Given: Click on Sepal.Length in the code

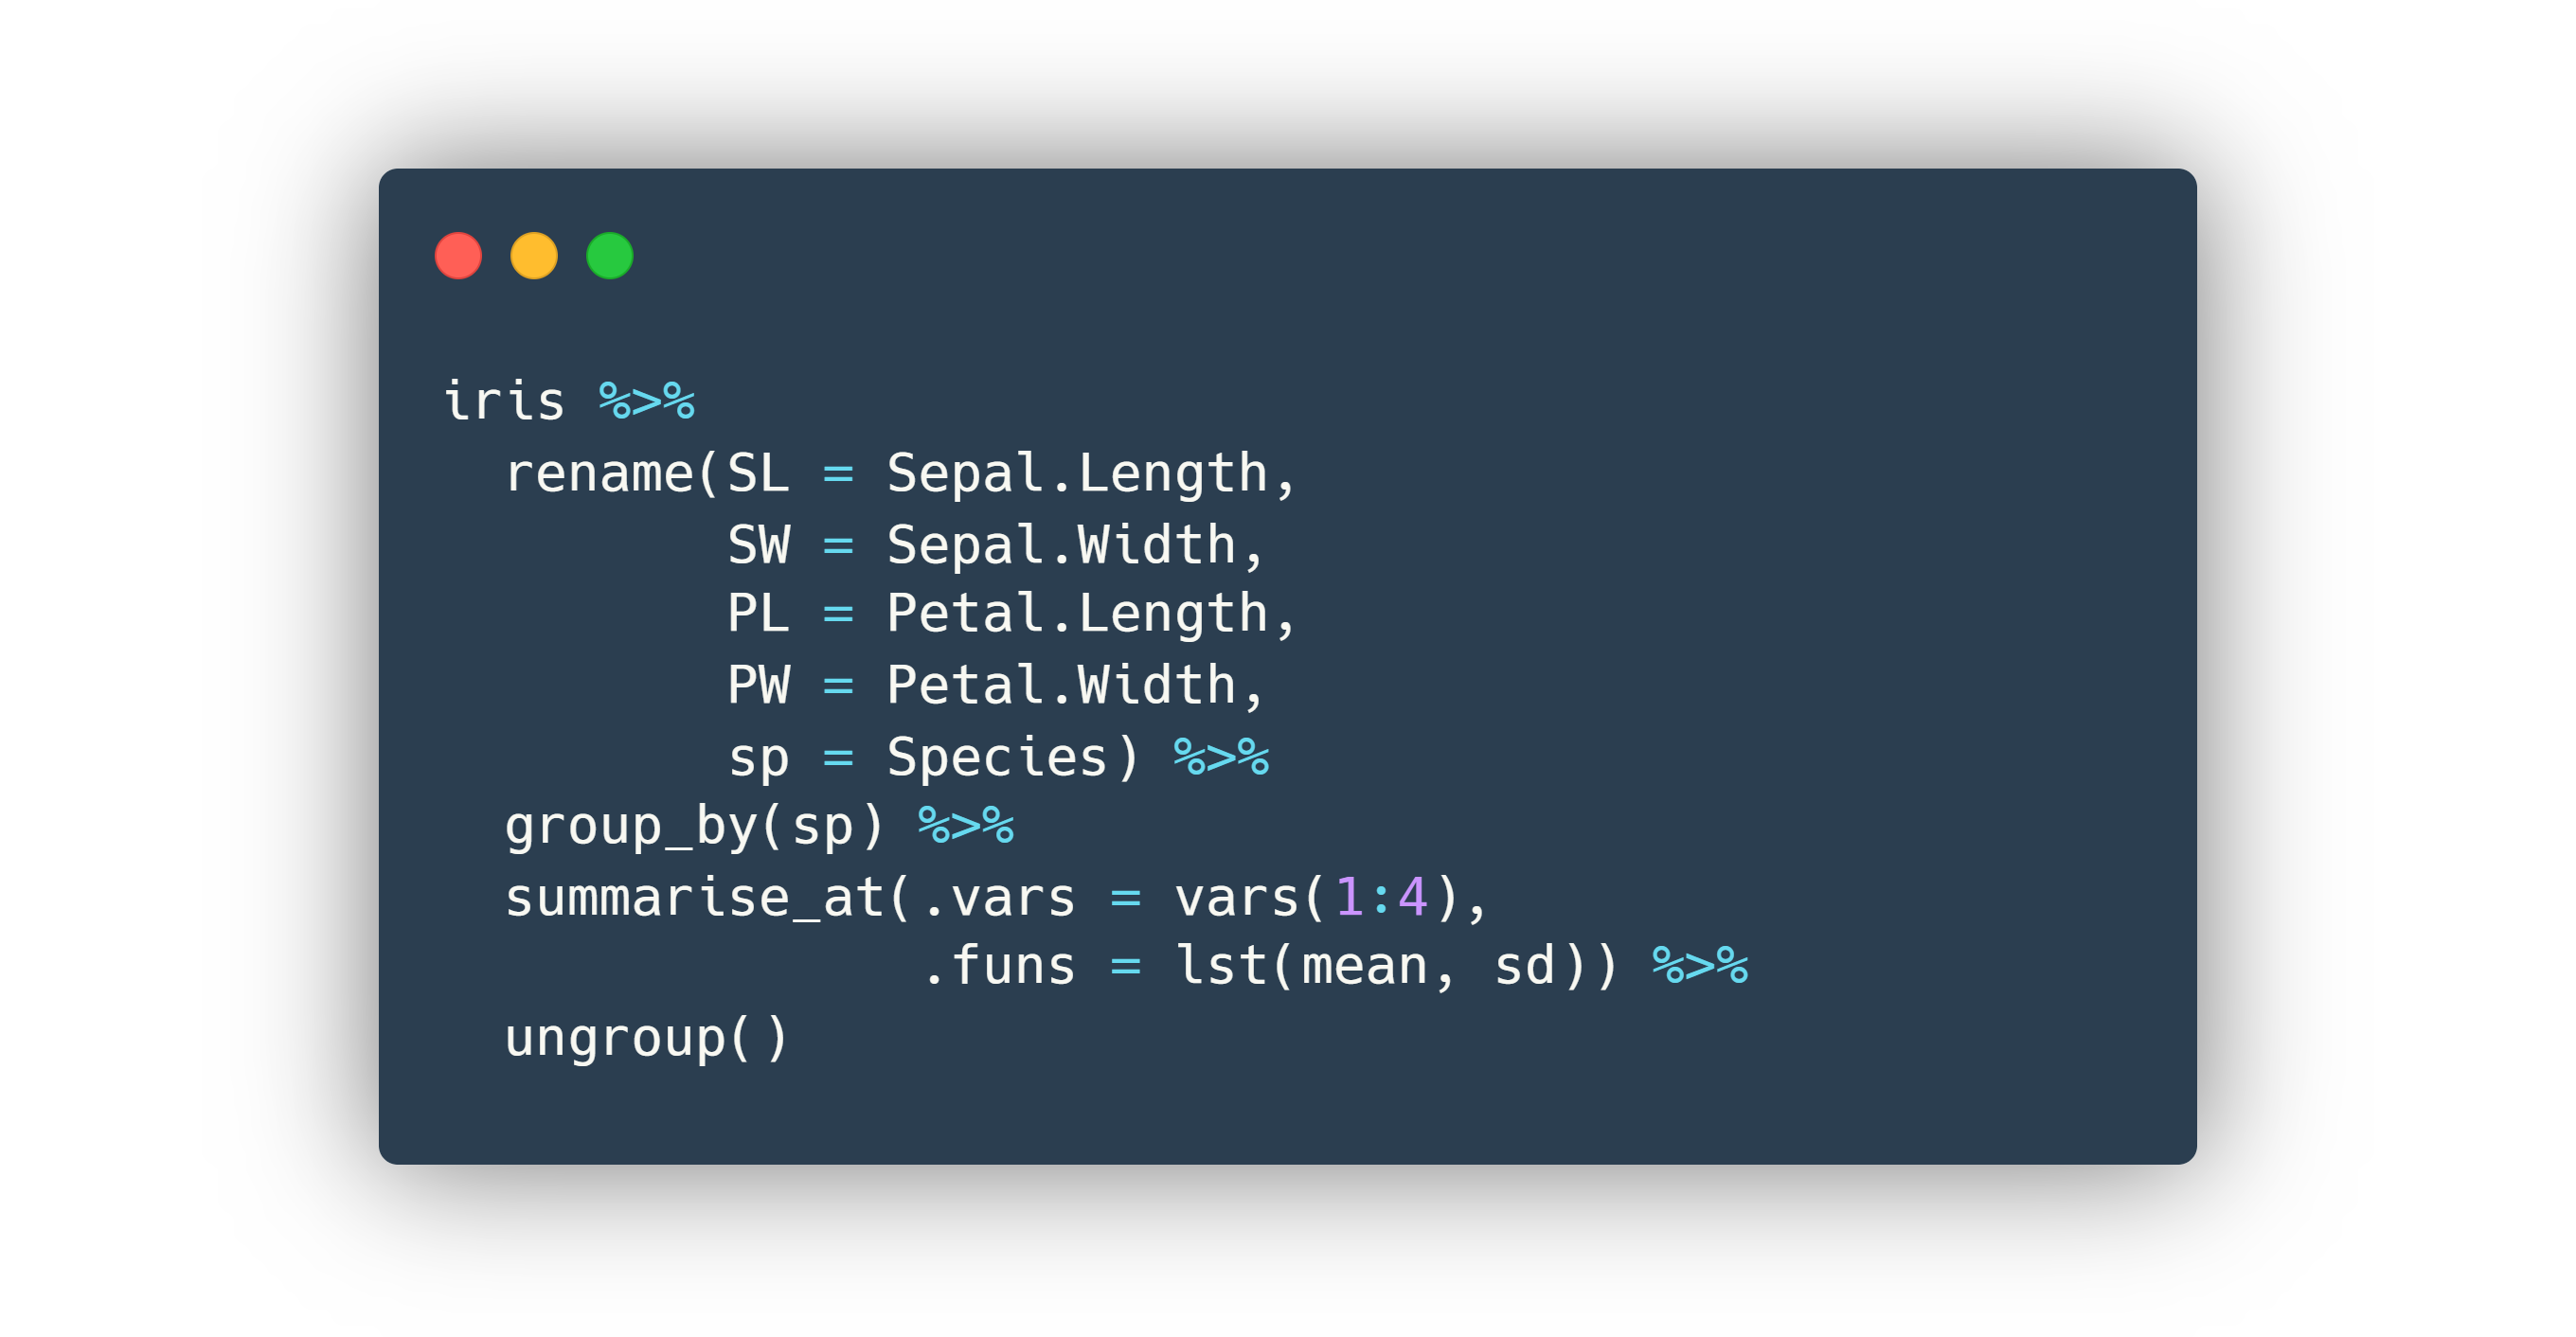Looking at the screenshot, I should point(1077,473).
